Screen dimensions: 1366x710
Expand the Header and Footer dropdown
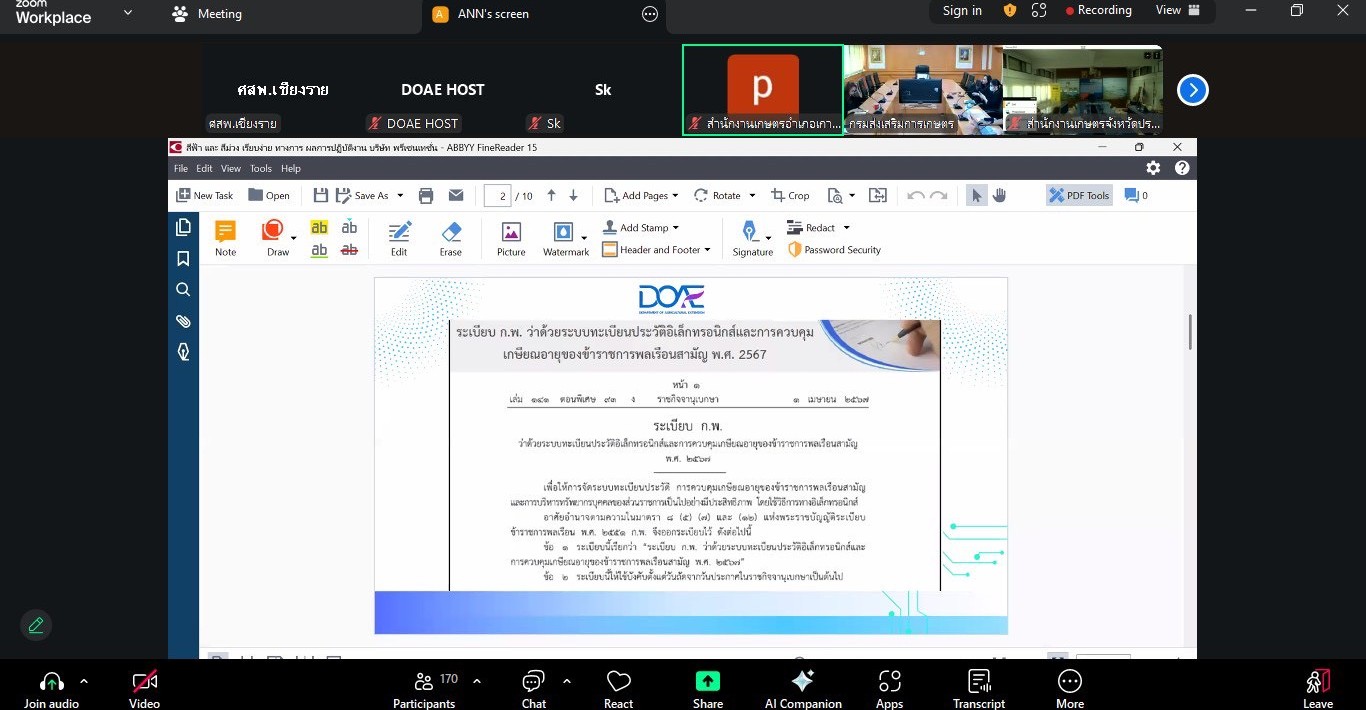(707, 250)
